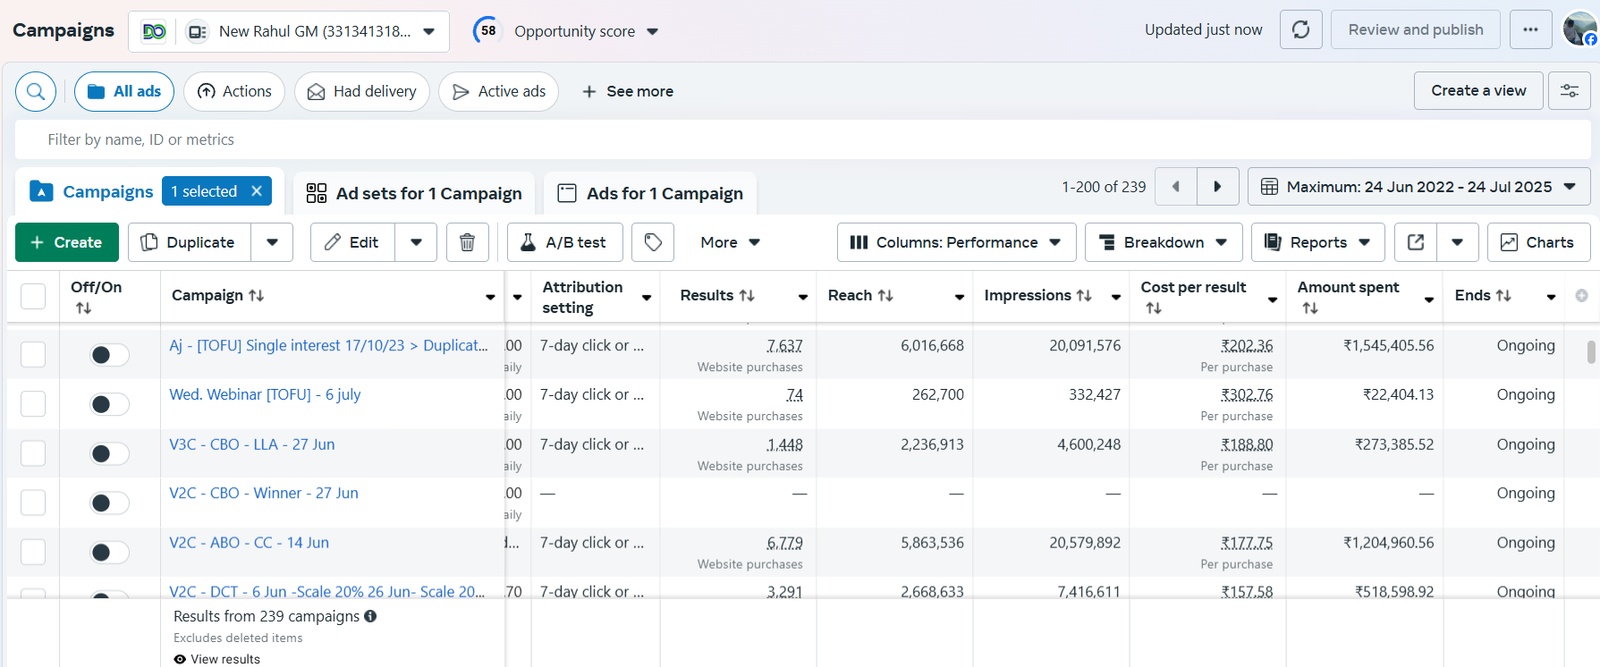
Task: Open the Columns: Performance dropdown
Action: tap(956, 243)
